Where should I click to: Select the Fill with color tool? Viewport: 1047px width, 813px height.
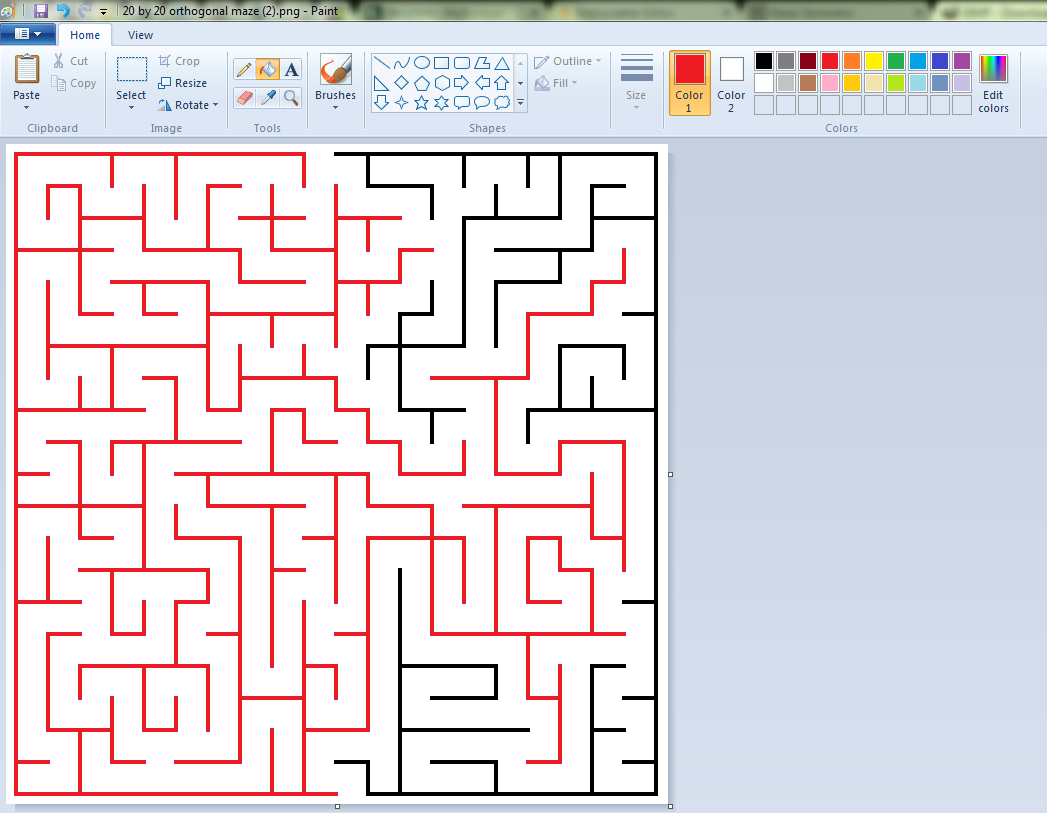coord(268,67)
